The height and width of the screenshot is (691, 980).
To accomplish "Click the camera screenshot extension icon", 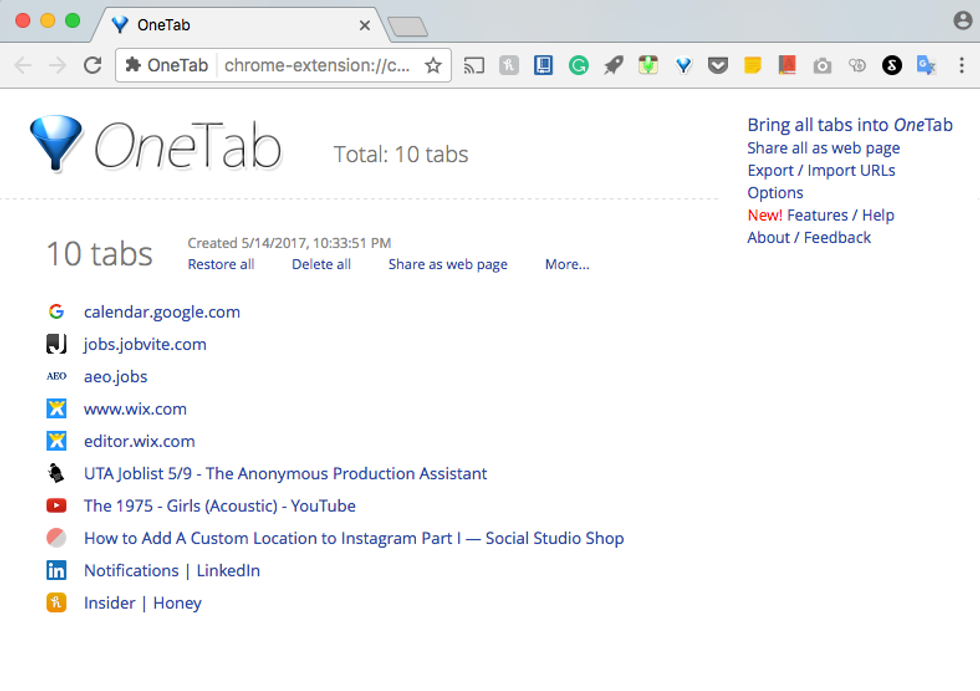I will click(822, 66).
